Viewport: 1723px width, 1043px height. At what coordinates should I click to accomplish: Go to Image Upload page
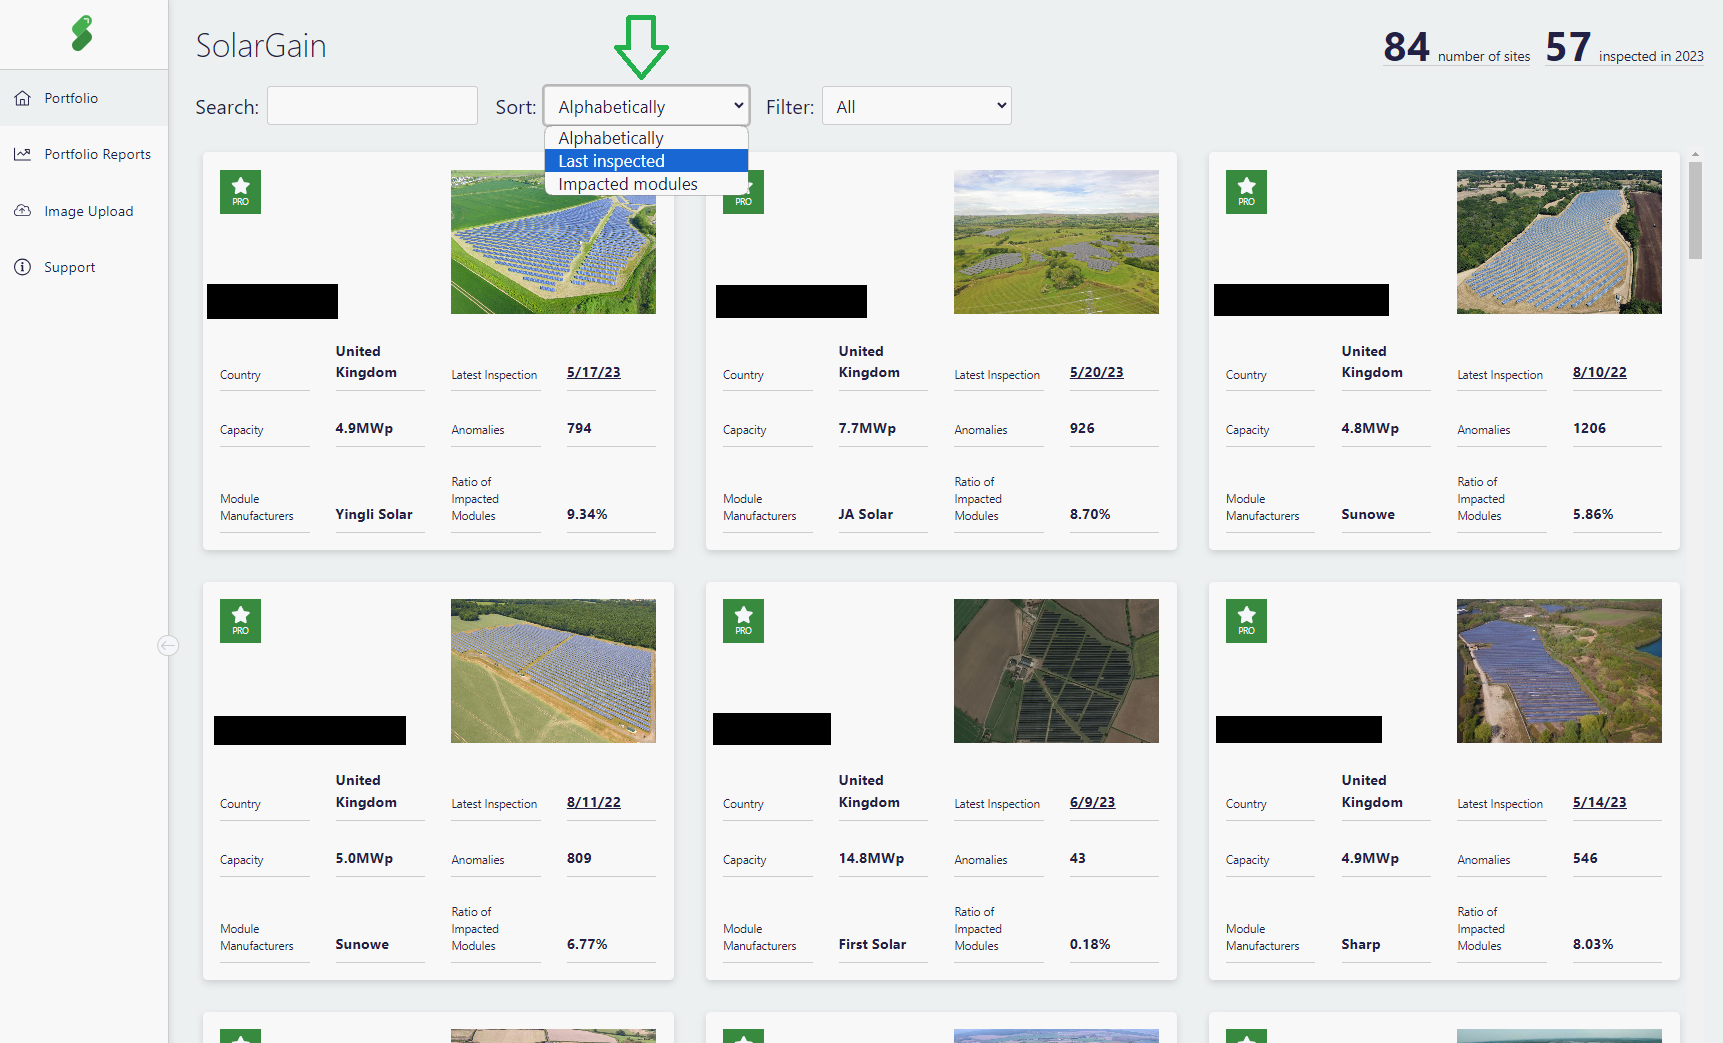pyautogui.click(x=84, y=211)
